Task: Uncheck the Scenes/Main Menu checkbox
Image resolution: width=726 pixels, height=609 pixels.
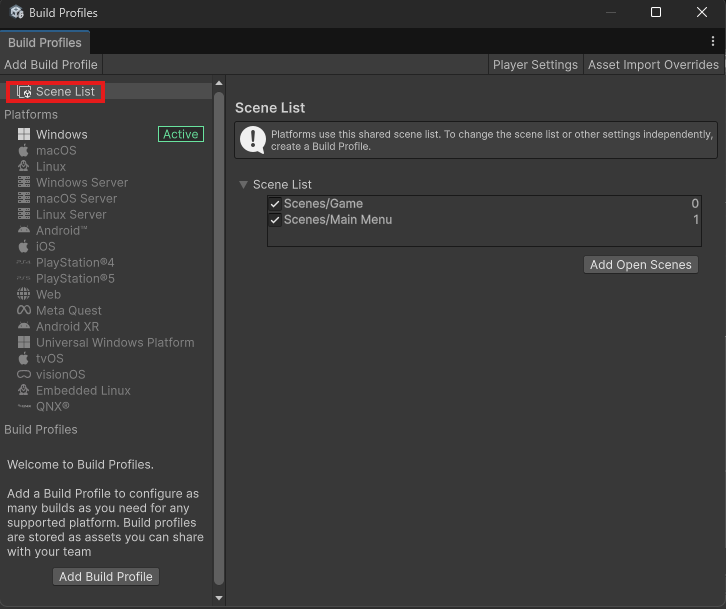Action: pos(275,220)
